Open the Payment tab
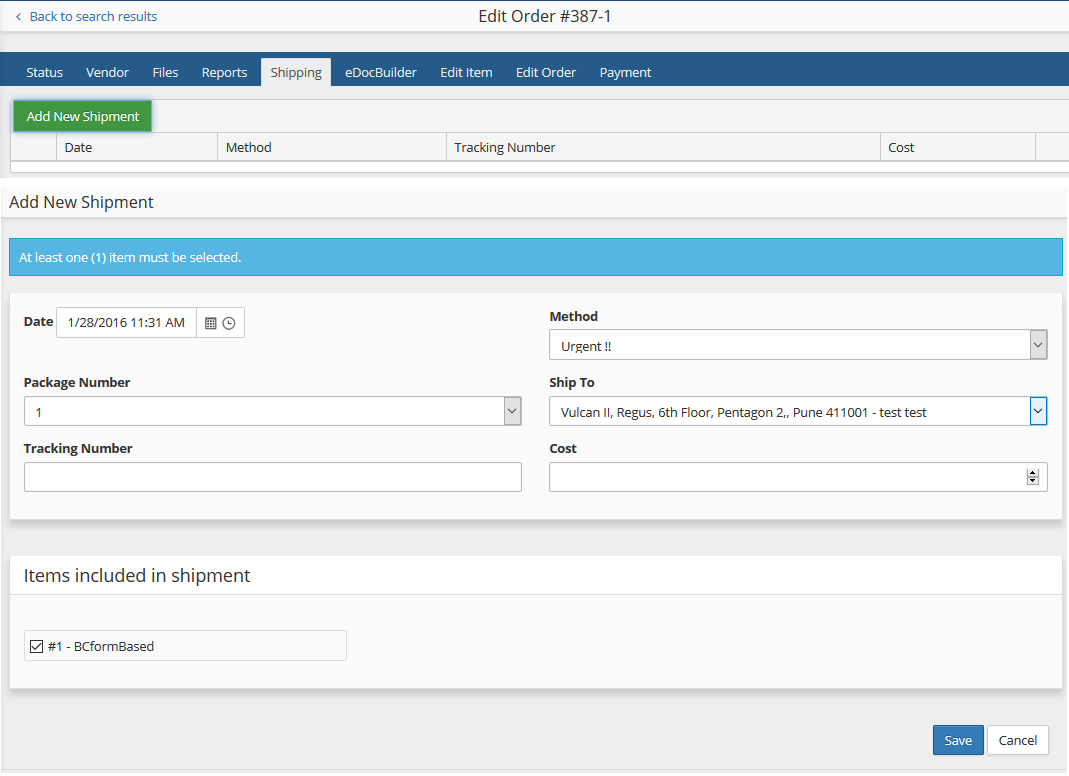This screenshot has height=776, width=1069. point(625,72)
